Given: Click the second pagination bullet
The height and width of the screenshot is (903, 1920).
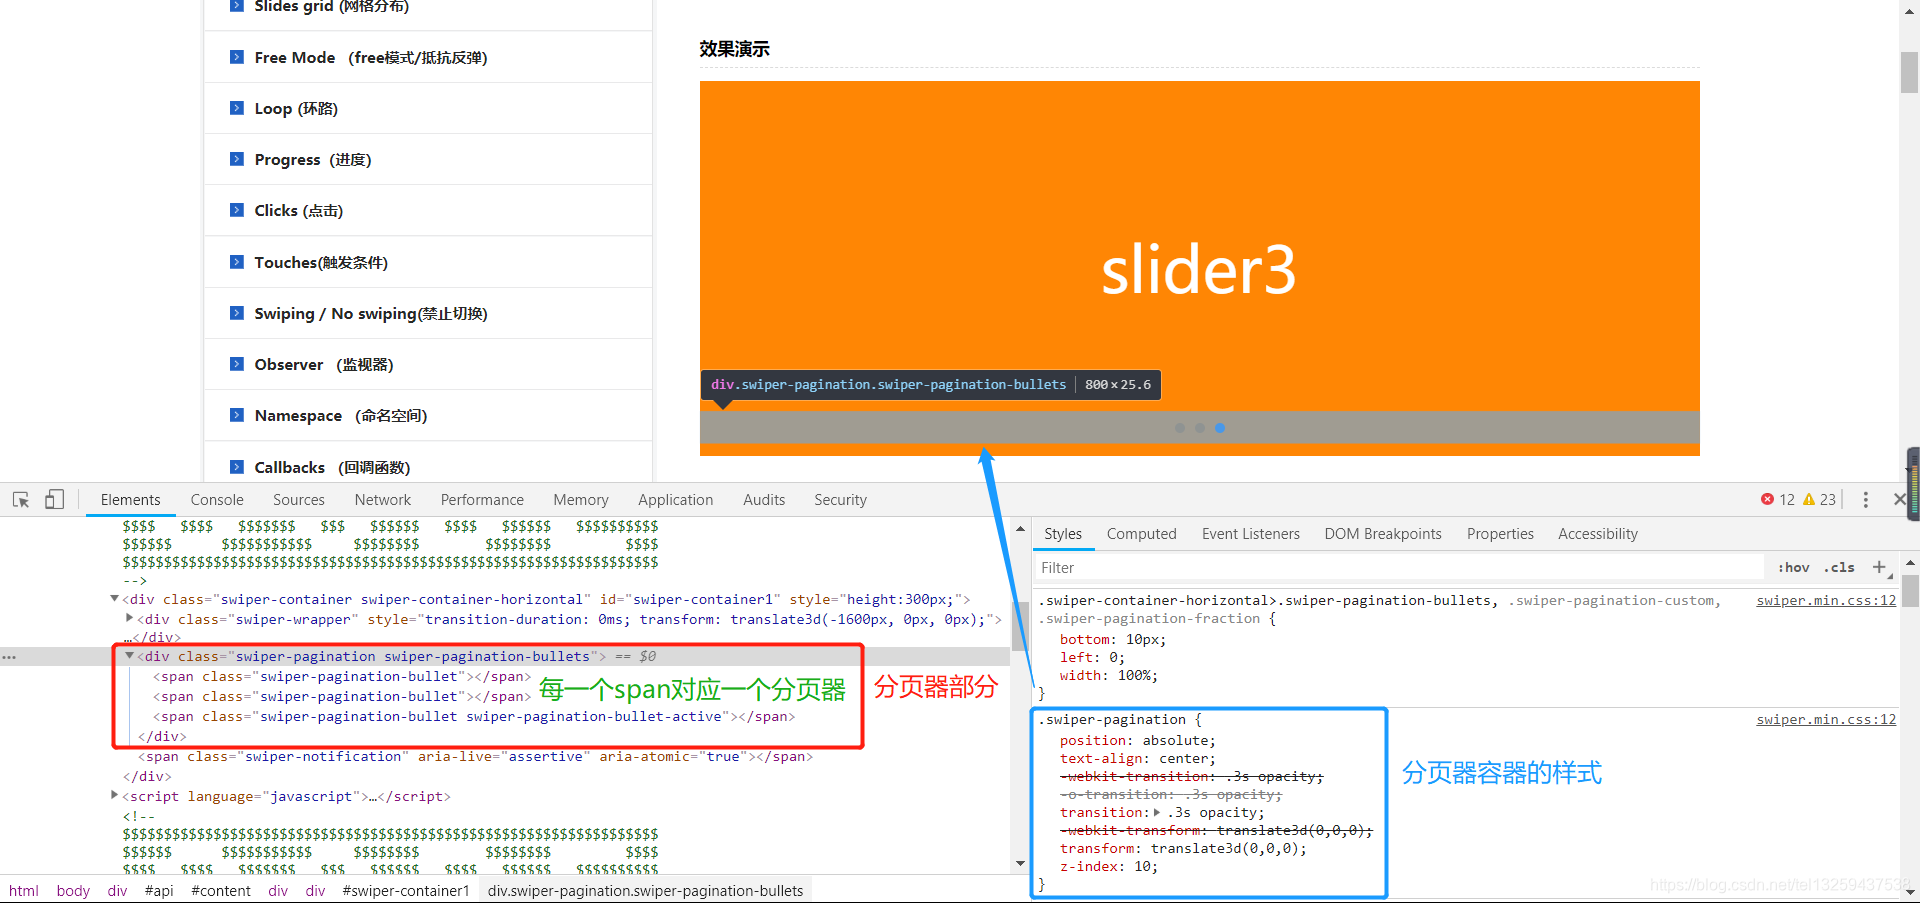Looking at the screenshot, I should [1200, 428].
